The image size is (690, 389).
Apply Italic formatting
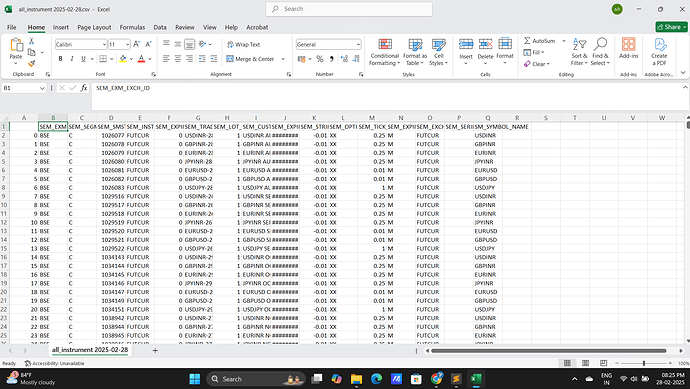point(72,59)
